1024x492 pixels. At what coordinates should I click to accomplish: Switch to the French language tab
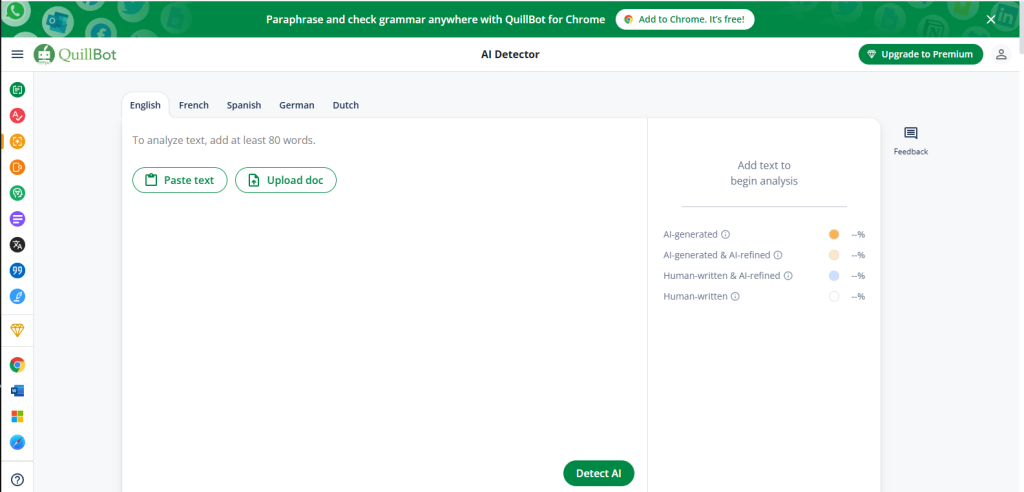coord(193,105)
